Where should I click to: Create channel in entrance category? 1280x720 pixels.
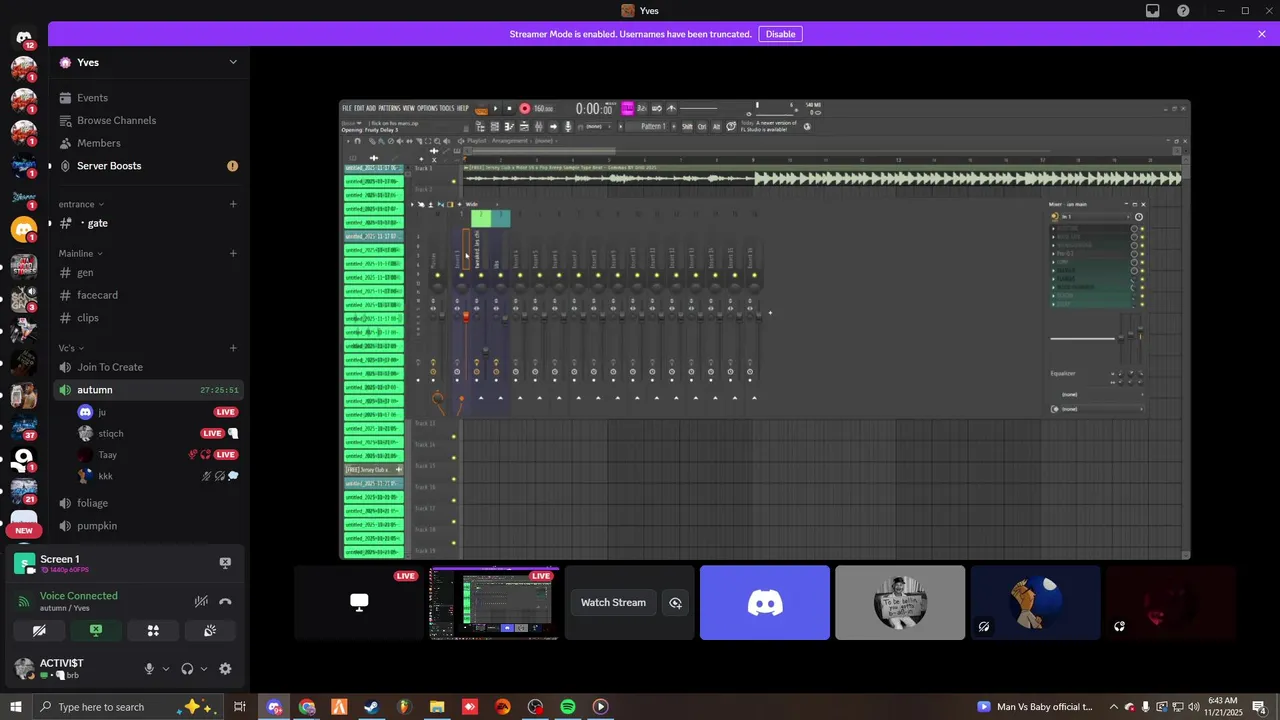[x=233, y=204]
